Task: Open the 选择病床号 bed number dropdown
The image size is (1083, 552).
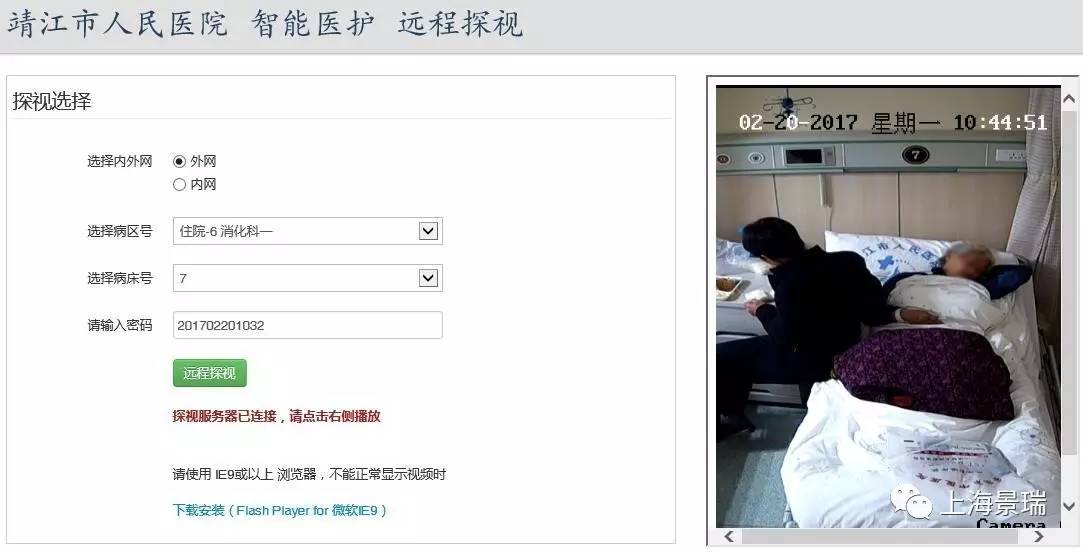Action: tap(307, 278)
